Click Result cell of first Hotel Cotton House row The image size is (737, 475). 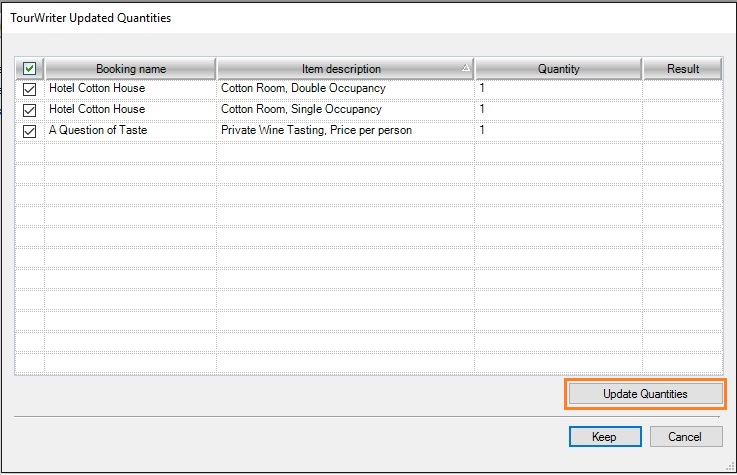[x=682, y=89]
